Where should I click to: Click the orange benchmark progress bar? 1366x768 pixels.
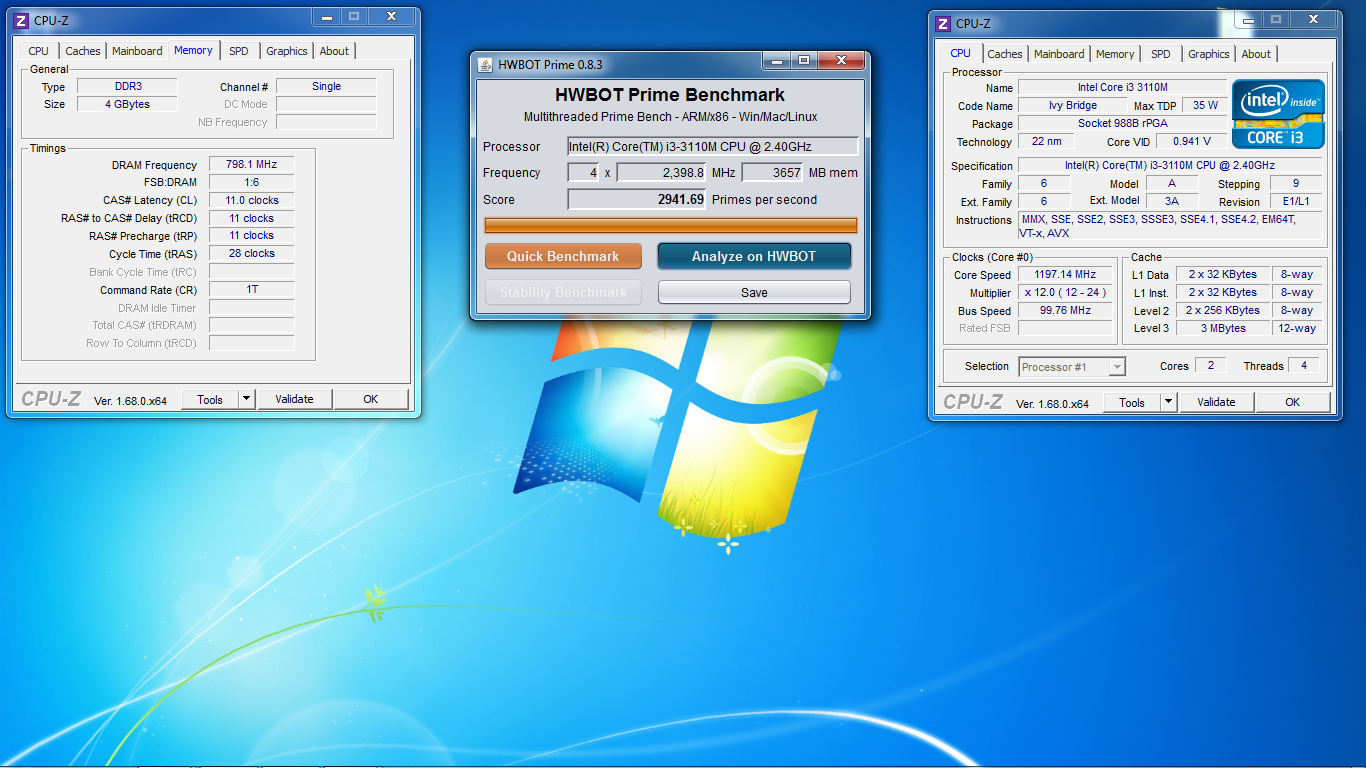(x=671, y=225)
